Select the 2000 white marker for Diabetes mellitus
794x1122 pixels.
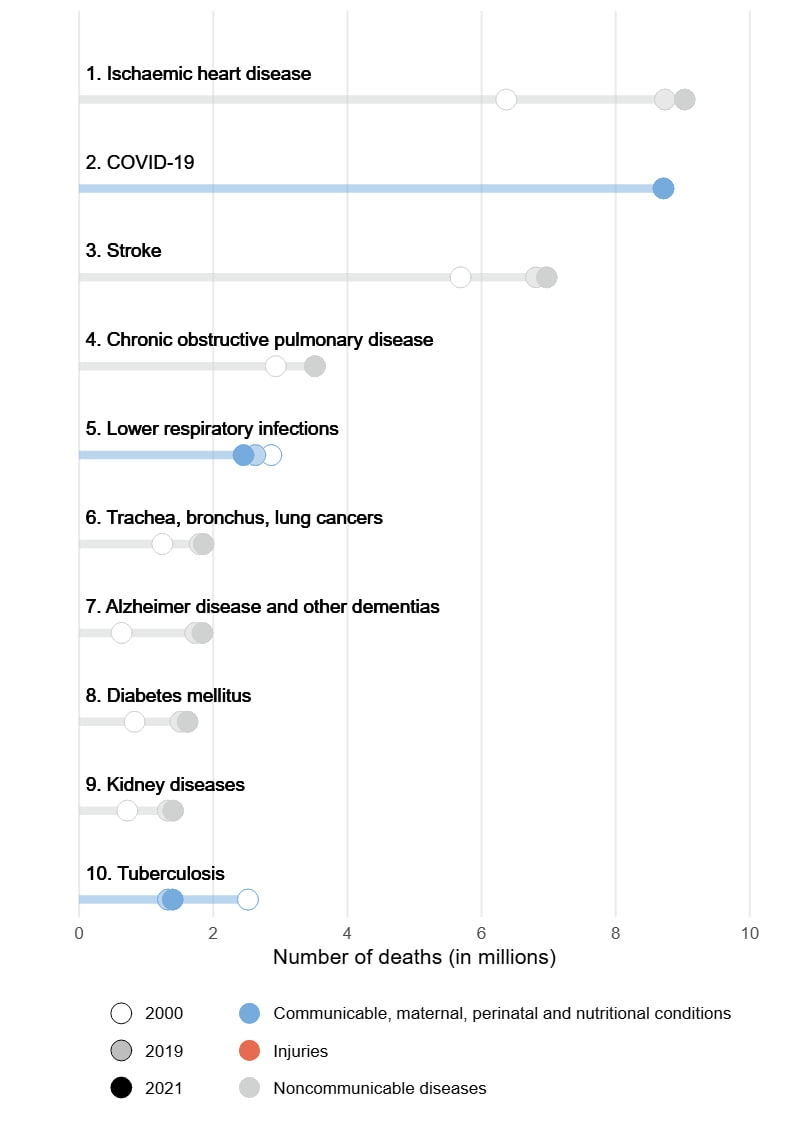coord(134,721)
